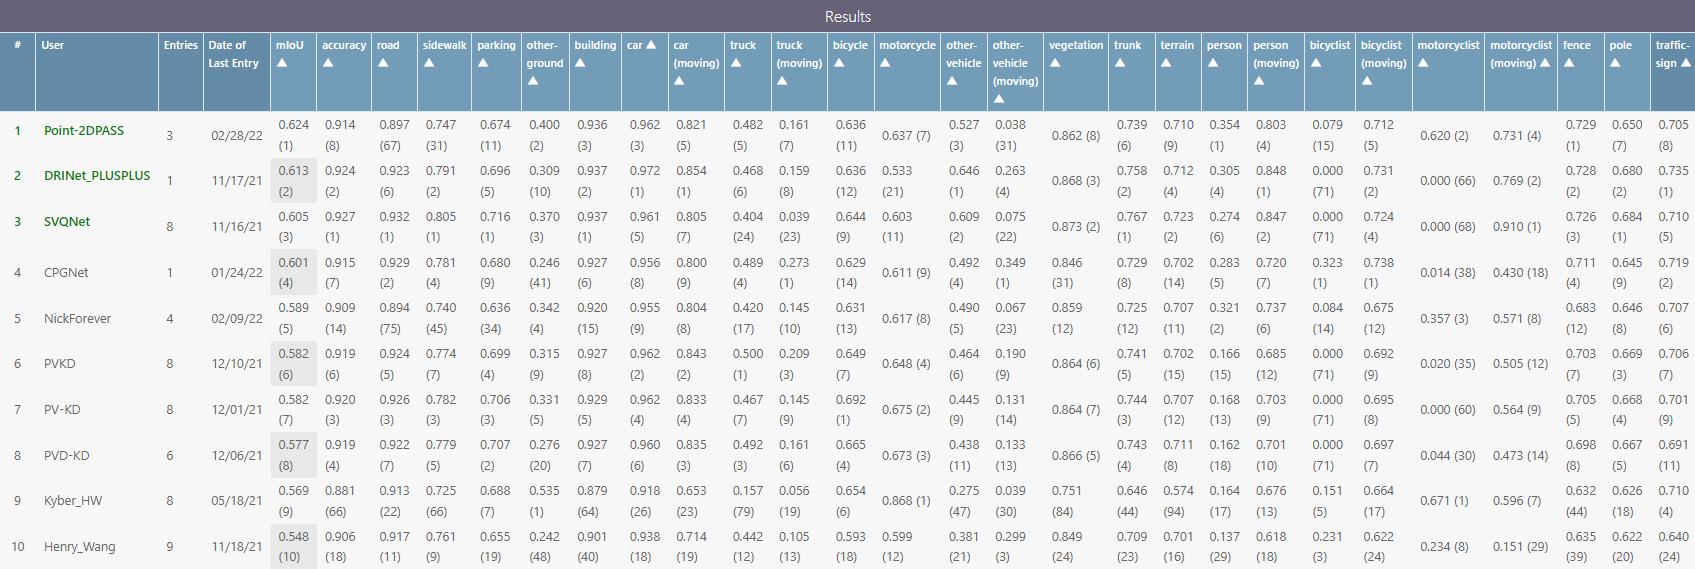The image size is (1695, 569).
Task: Sort by car (moving) arrow icon
Action: [x=679, y=81]
